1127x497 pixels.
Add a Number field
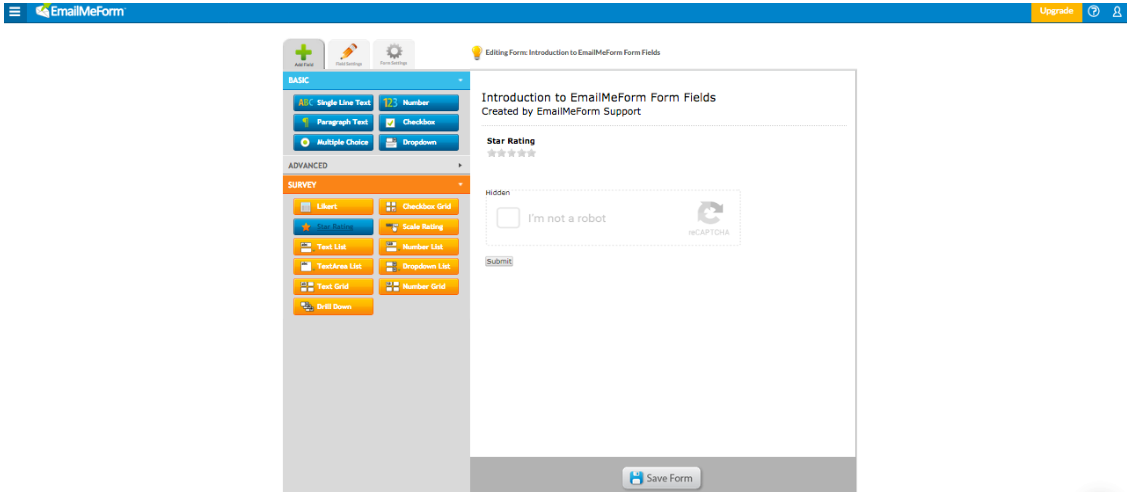point(419,103)
